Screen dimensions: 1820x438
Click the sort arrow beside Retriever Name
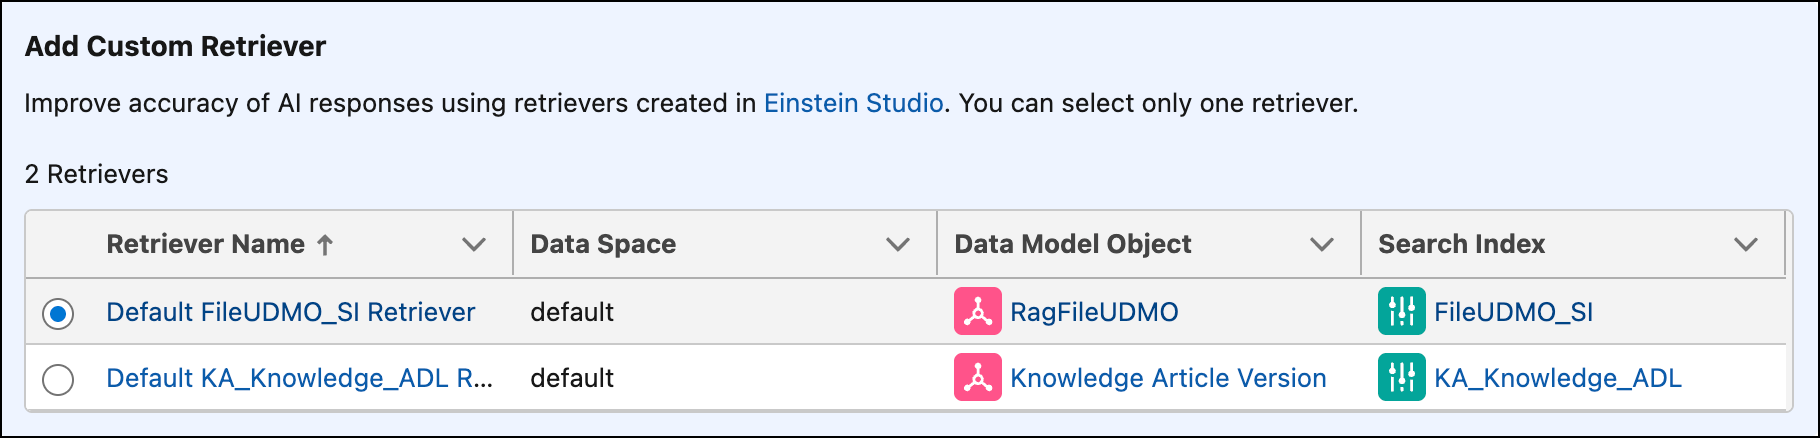tap(325, 245)
